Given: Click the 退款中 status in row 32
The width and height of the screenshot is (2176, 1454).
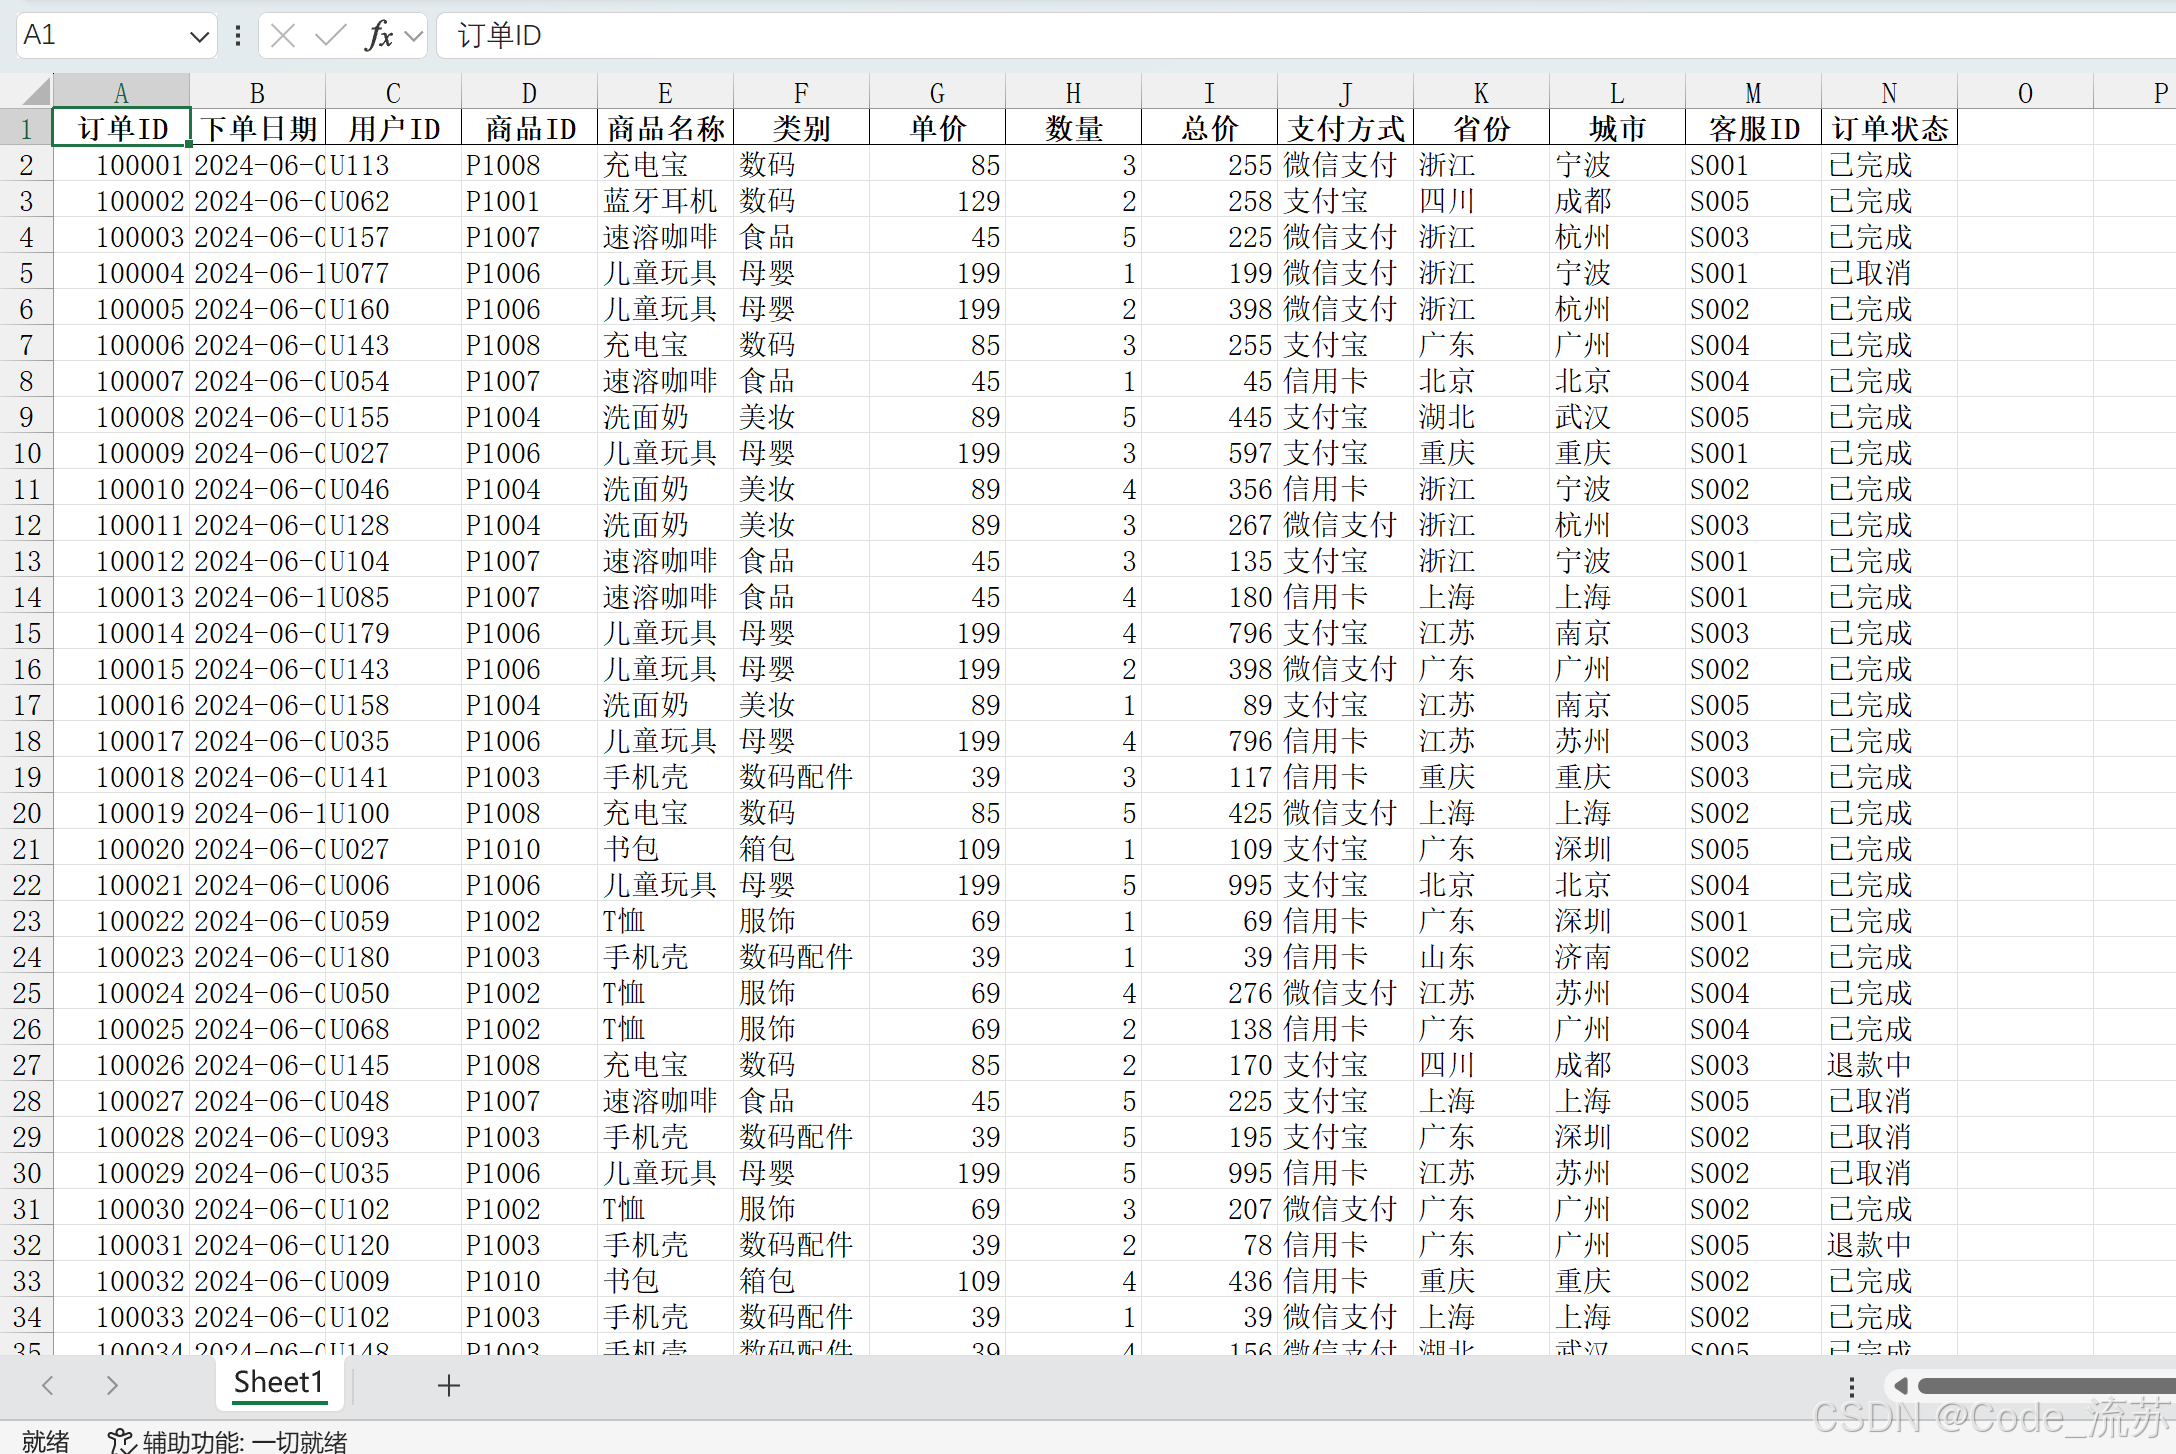Looking at the screenshot, I should pyautogui.click(x=1889, y=1245).
